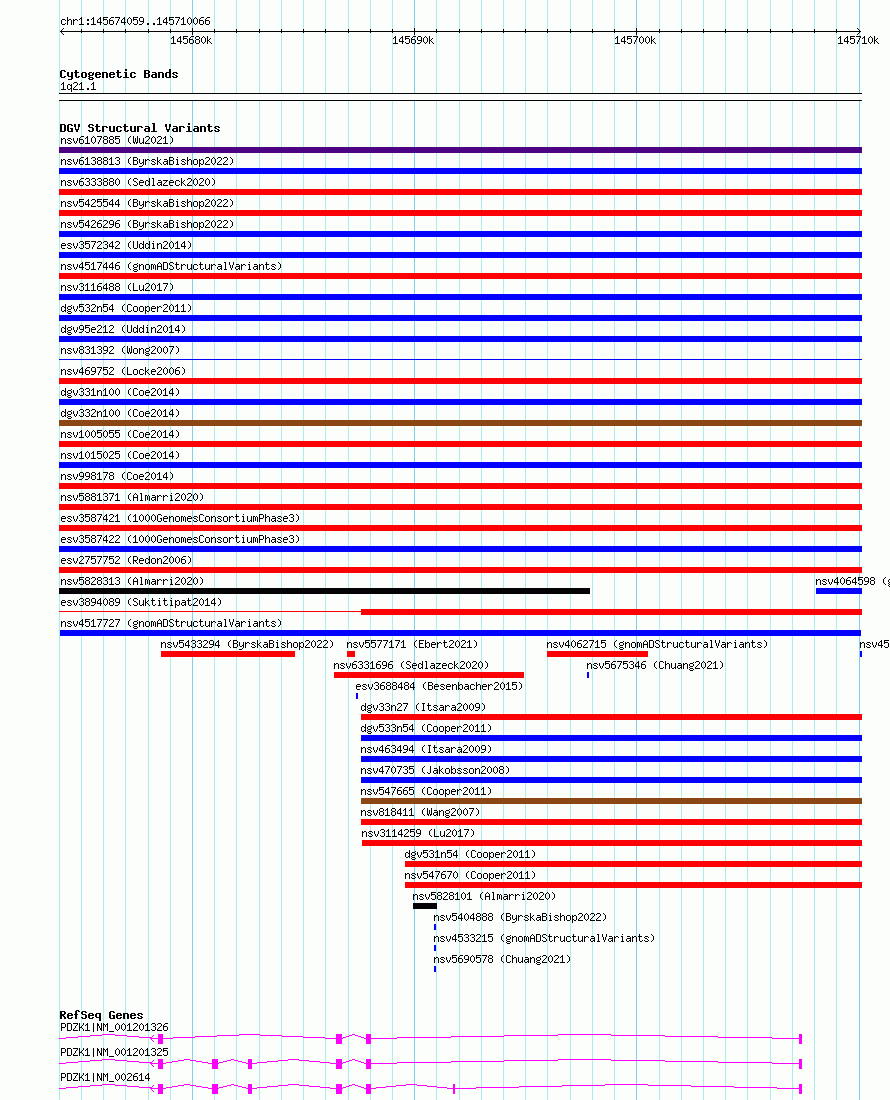The width and height of the screenshot is (890, 1100).
Task: Click the 145690k ruler position label
Action: pos(413,41)
